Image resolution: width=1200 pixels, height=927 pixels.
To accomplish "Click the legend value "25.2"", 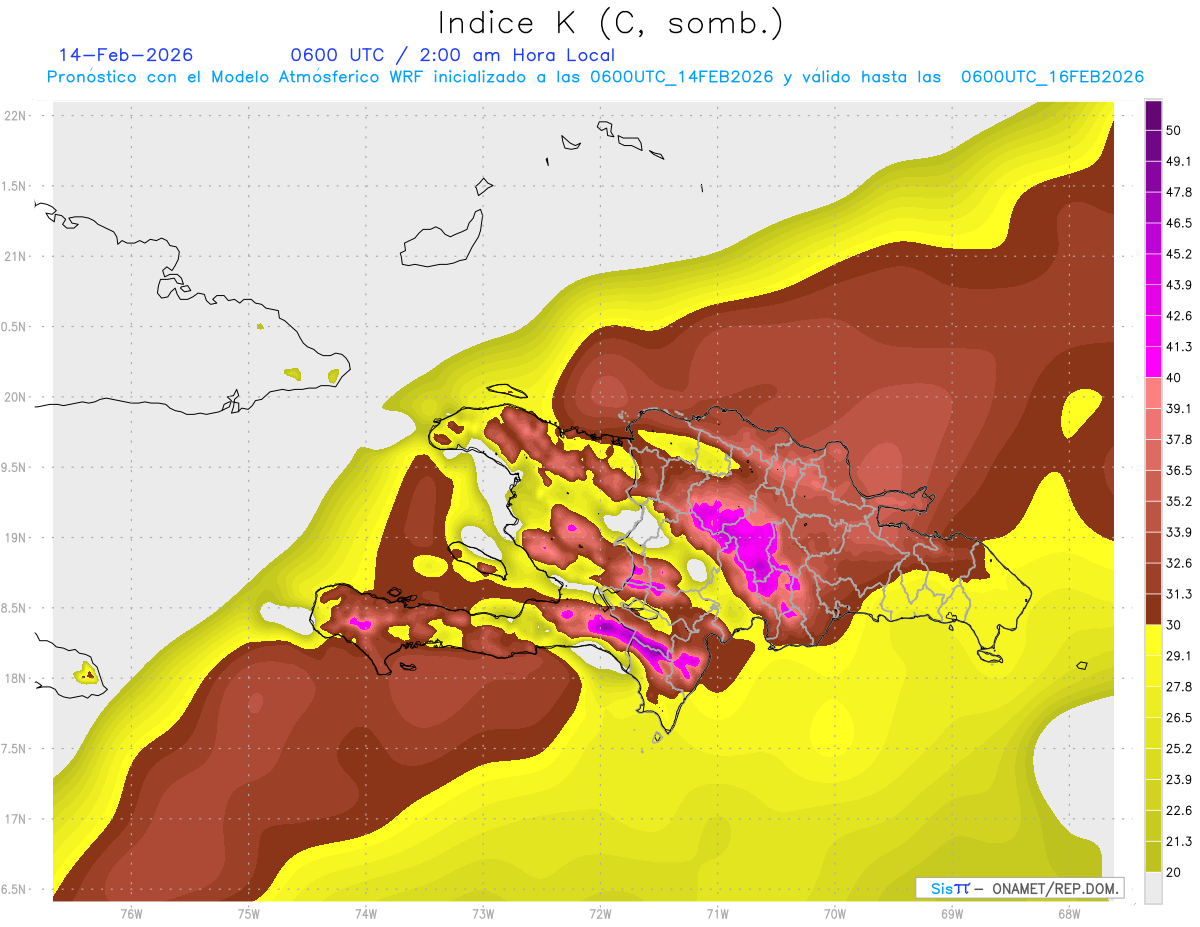I will [x=1178, y=748].
